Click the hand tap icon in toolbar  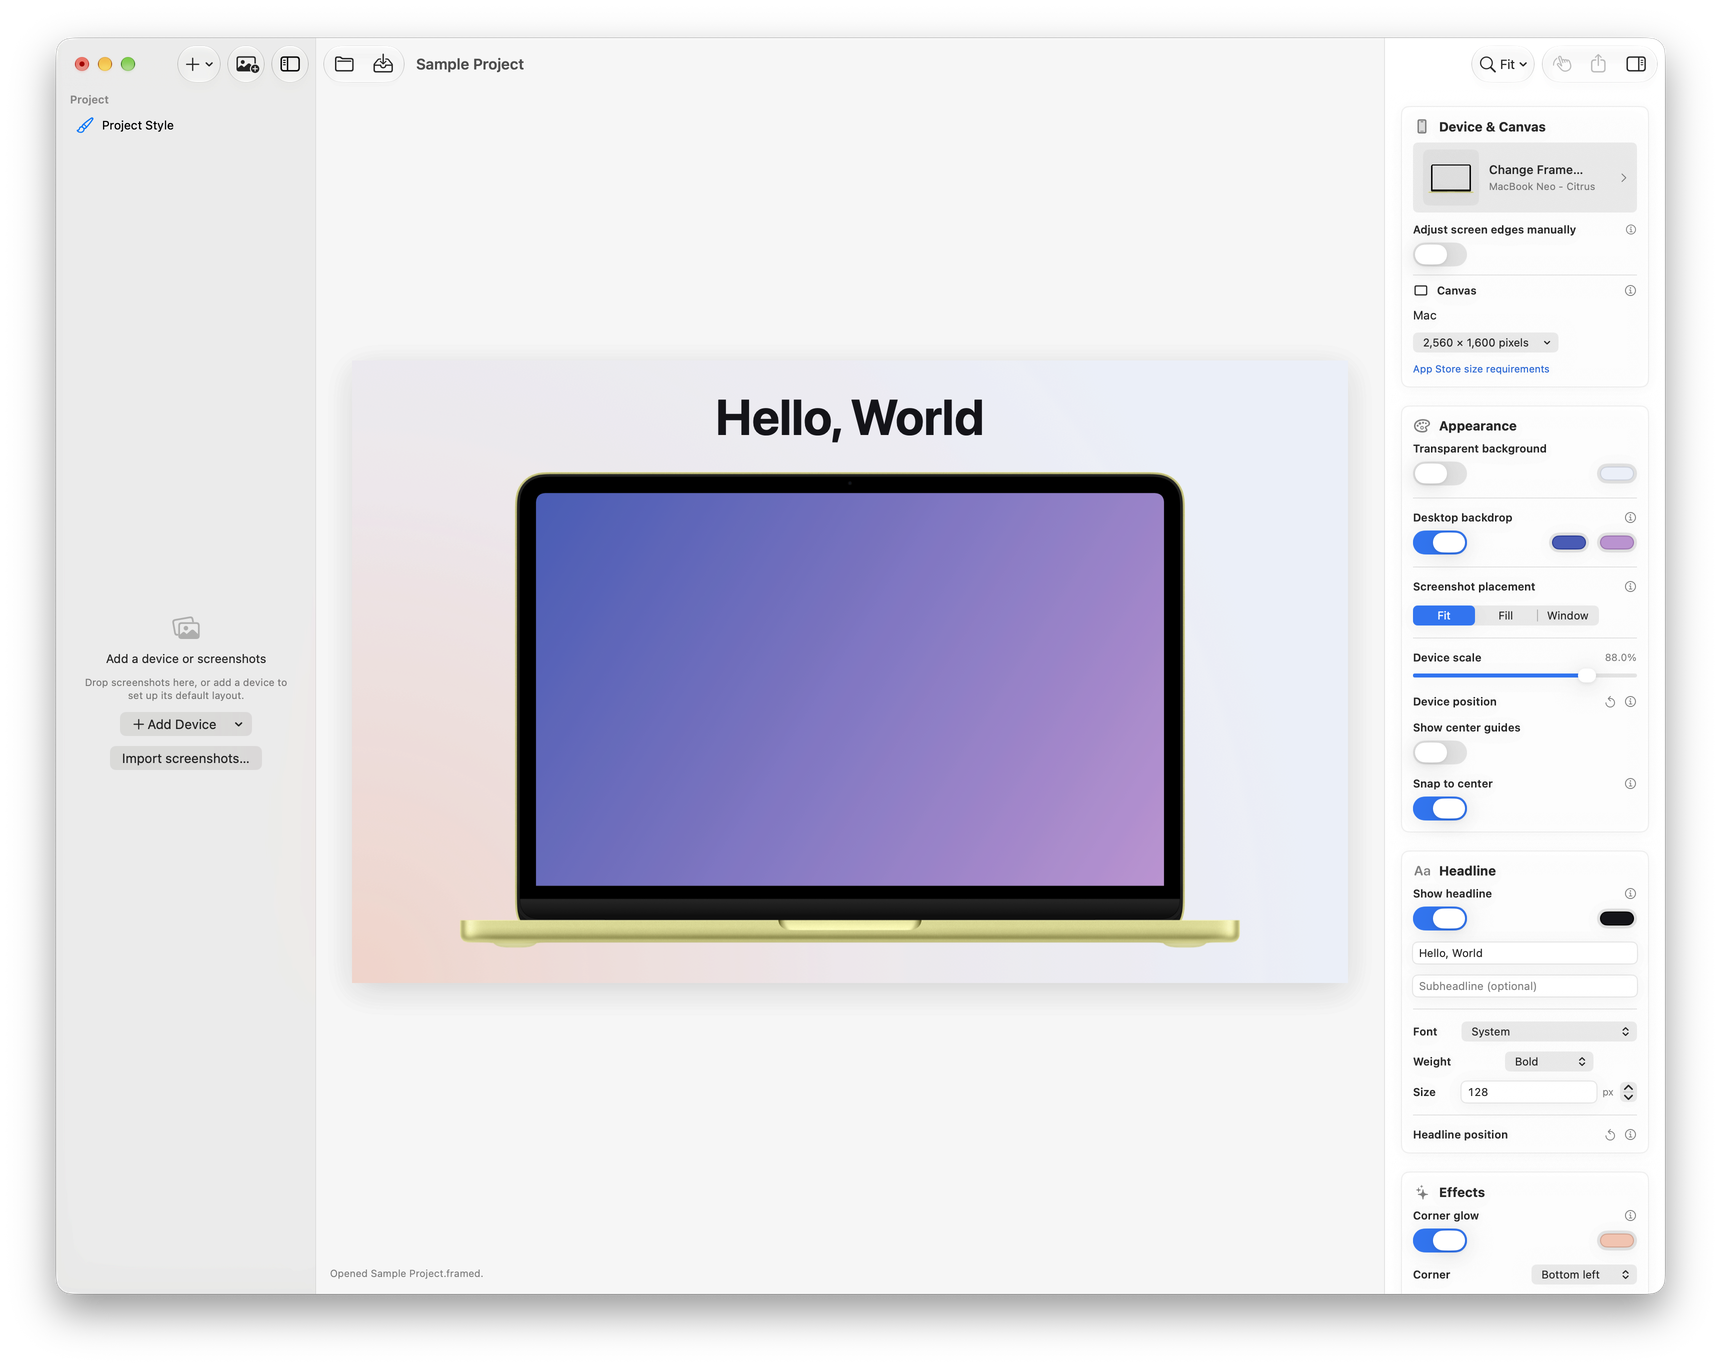pyautogui.click(x=1562, y=64)
